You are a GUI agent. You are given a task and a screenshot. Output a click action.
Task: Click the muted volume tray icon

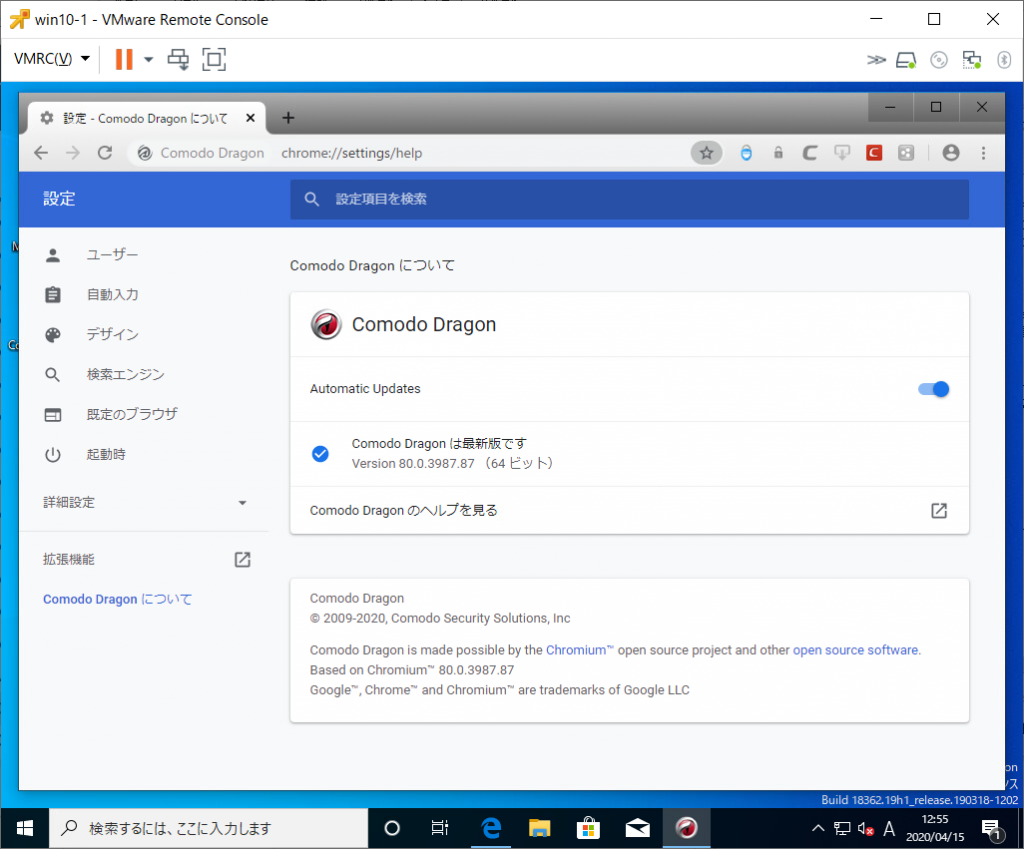pos(866,829)
